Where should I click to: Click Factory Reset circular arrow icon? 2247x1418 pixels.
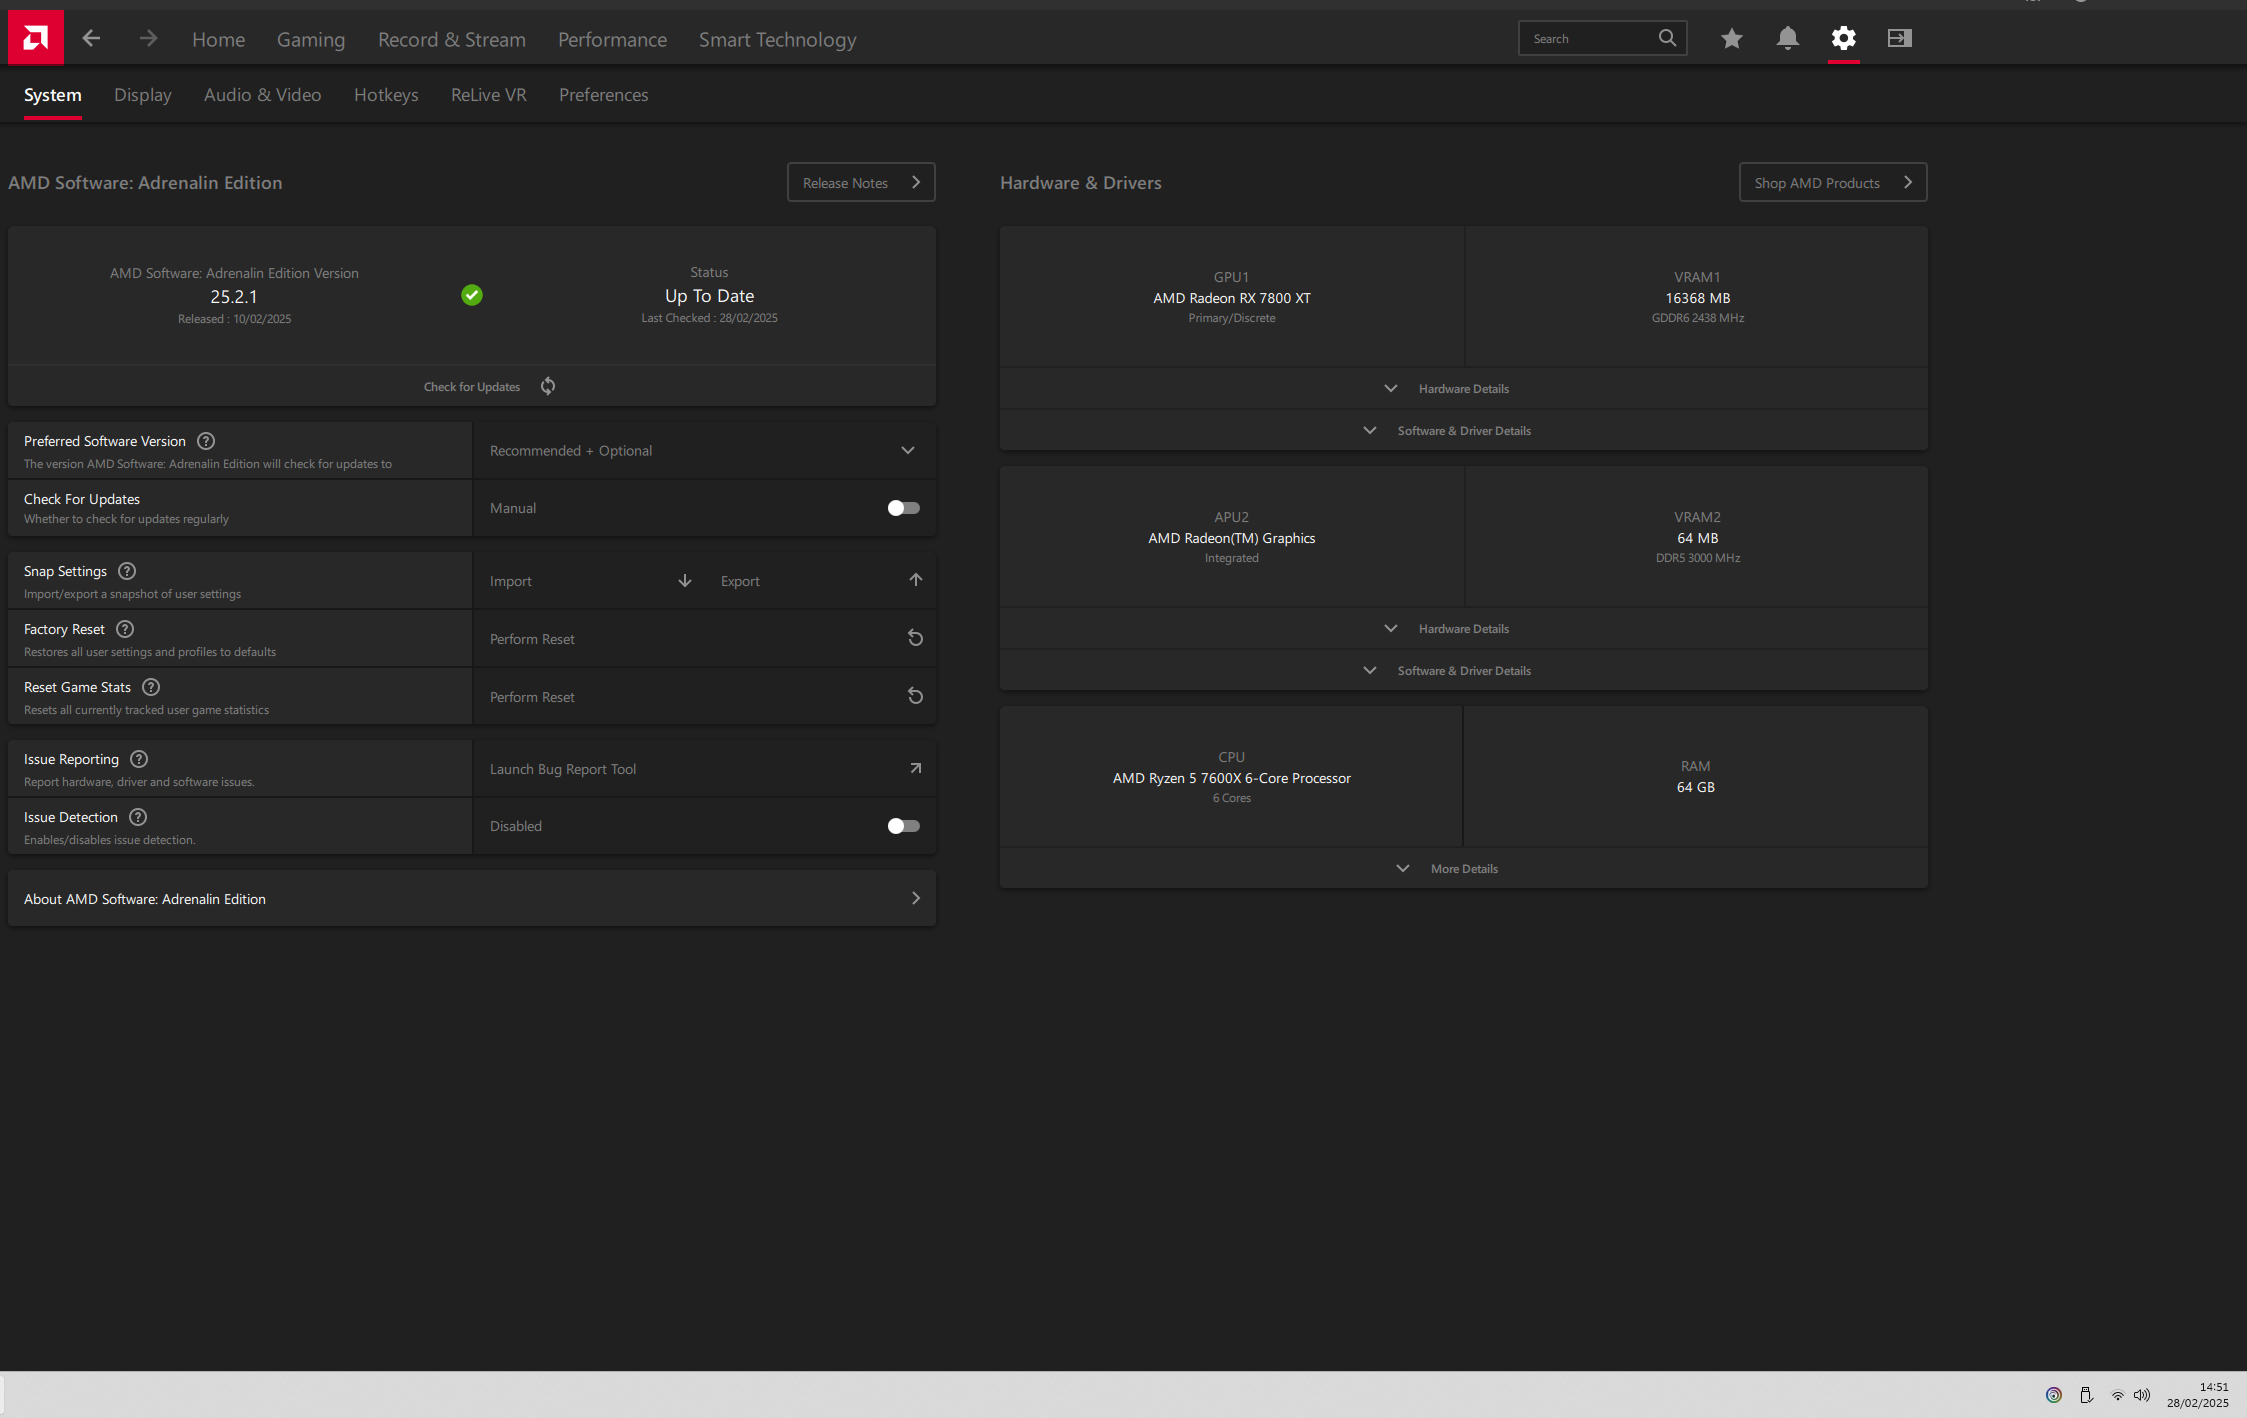click(915, 638)
